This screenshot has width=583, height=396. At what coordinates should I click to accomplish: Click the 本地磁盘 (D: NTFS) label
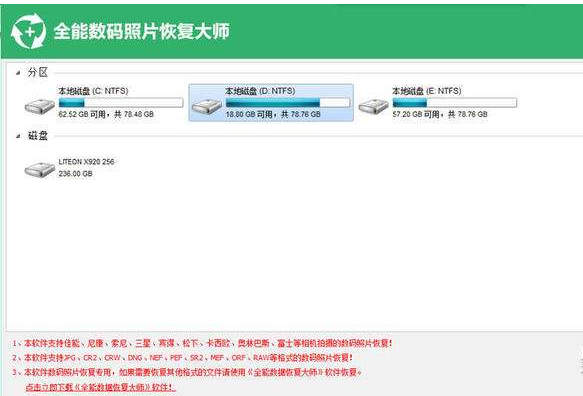coord(260,91)
